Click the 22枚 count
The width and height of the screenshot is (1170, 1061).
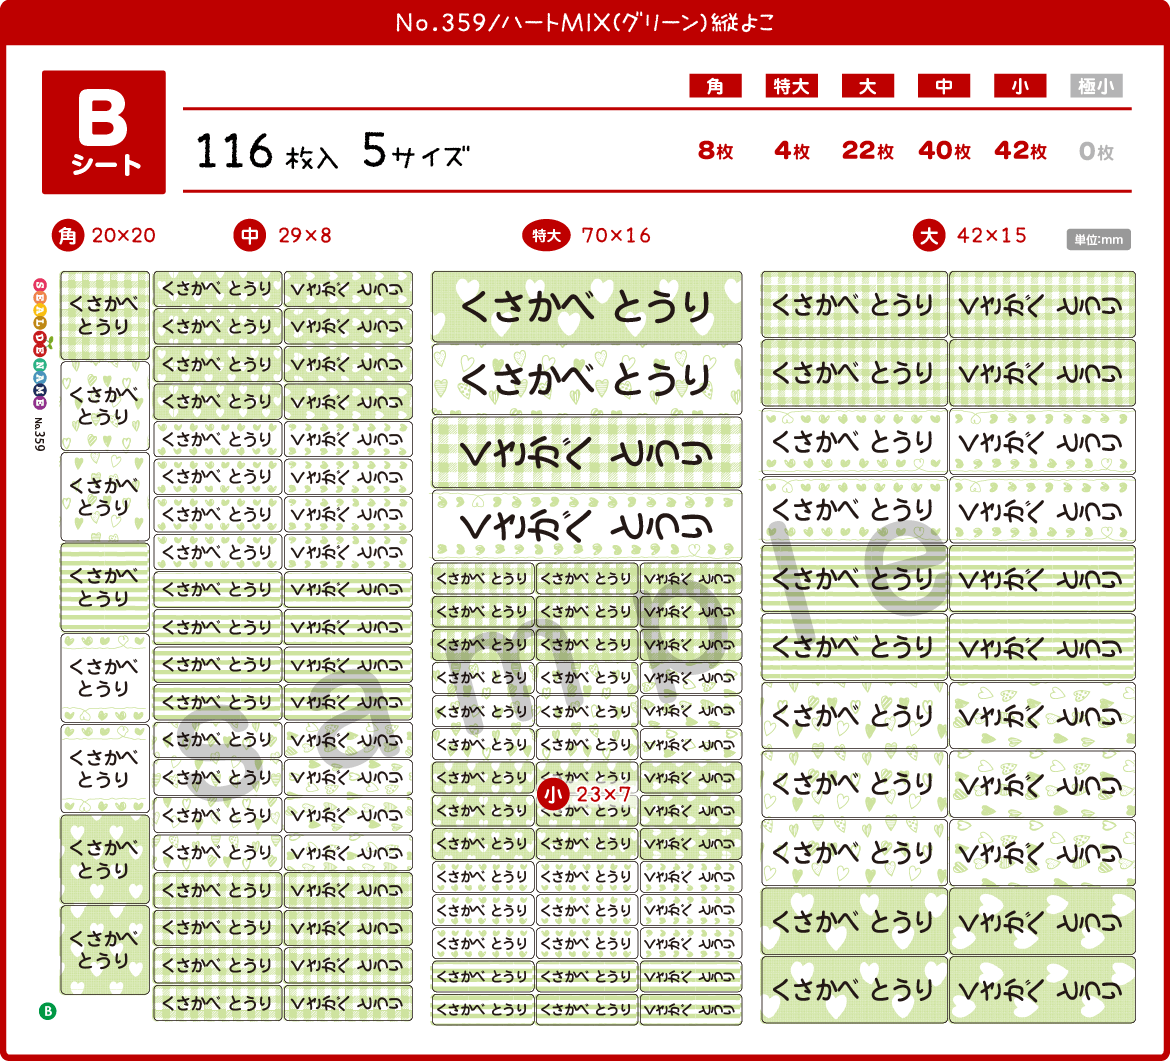(x=868, y=151)
